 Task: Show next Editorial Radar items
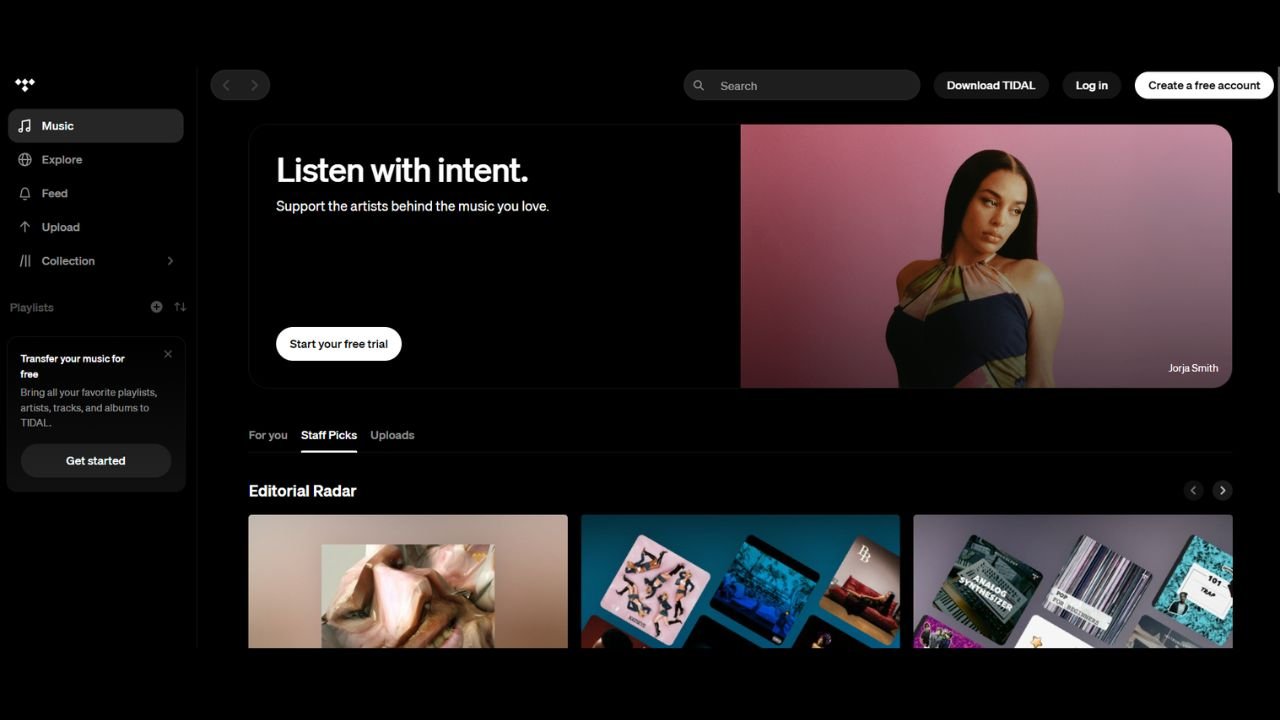tap(1222, 490)
